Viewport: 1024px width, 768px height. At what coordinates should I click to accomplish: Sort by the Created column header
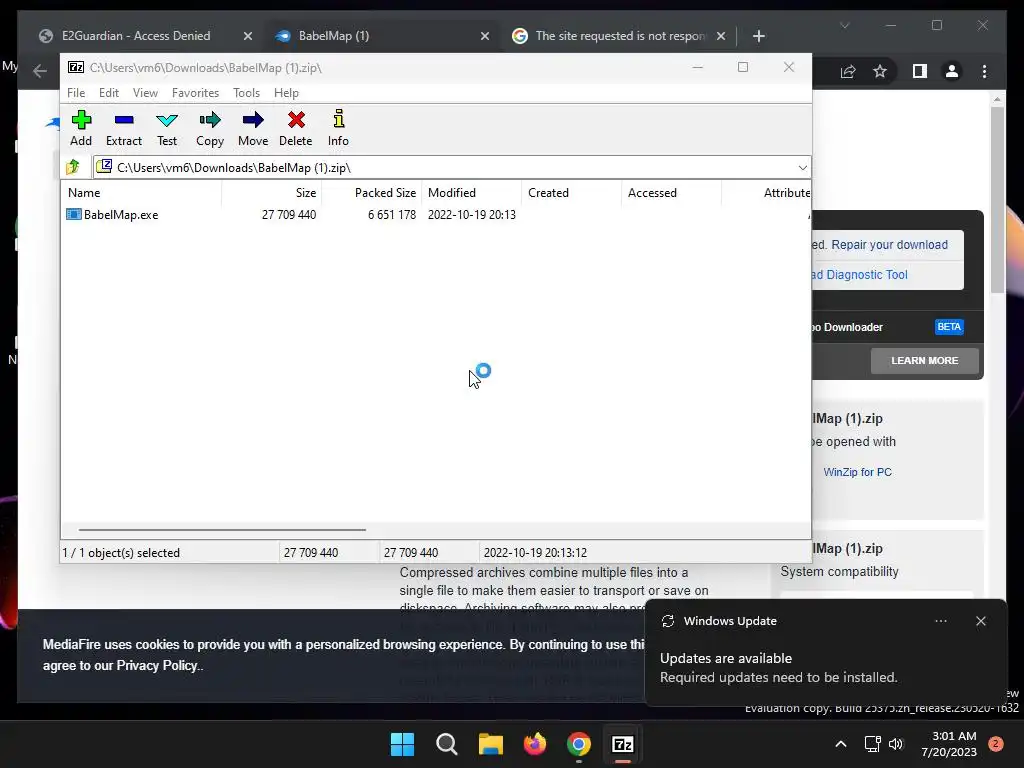(x=571, y=193)
